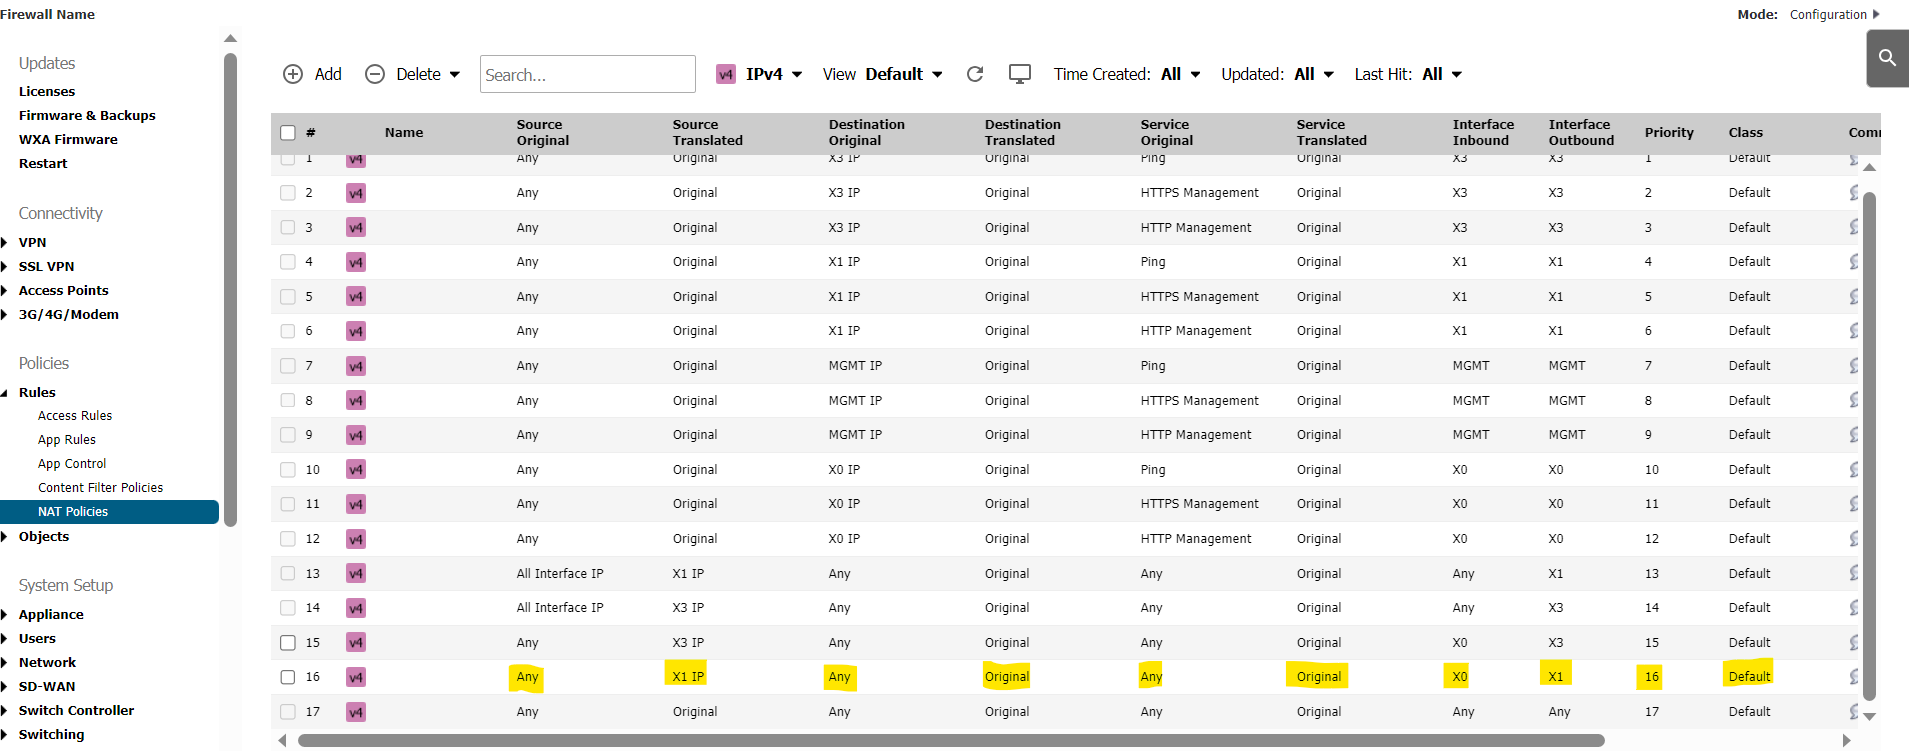Viewport: 1909px width, 751px height.
Task: Tick the checkbox for rule 16
Action: tap(288, 677)
